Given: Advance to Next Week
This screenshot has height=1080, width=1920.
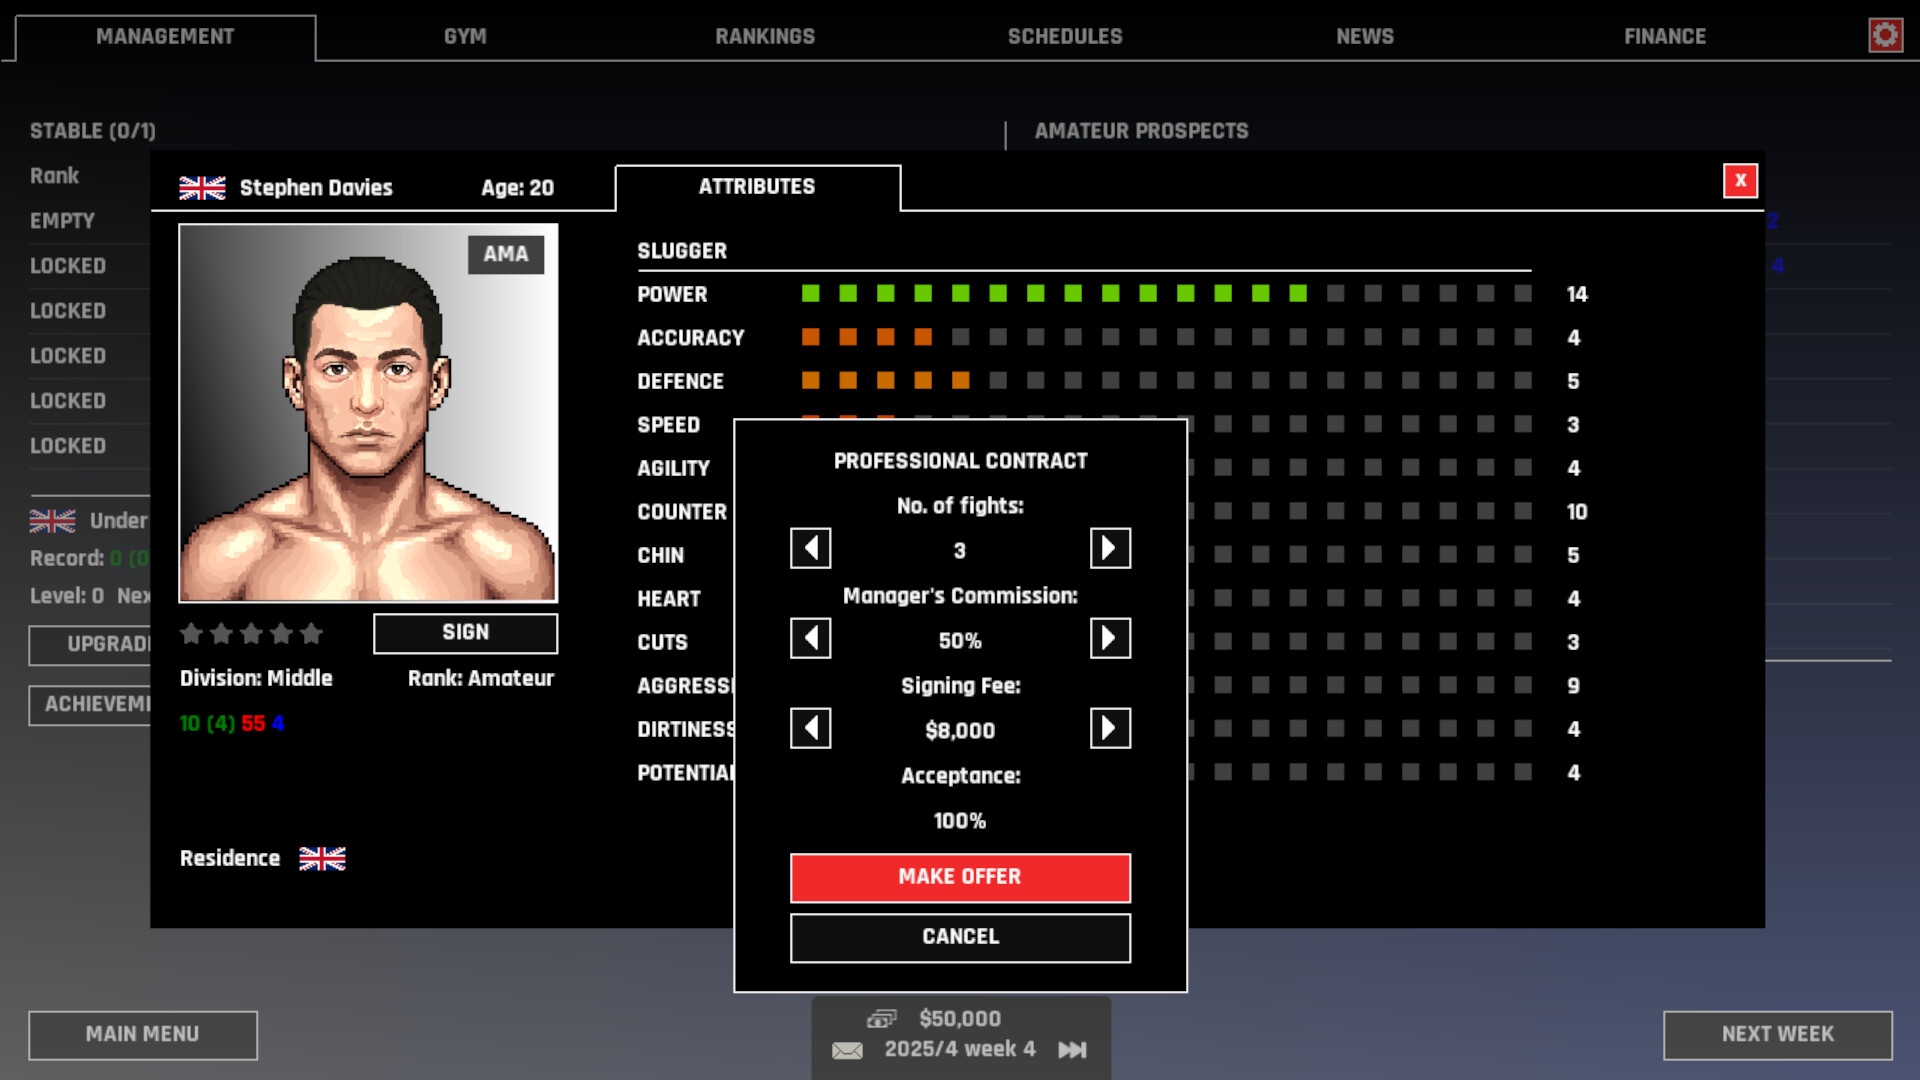Looking at the screenshot, I should 1777,1035.
